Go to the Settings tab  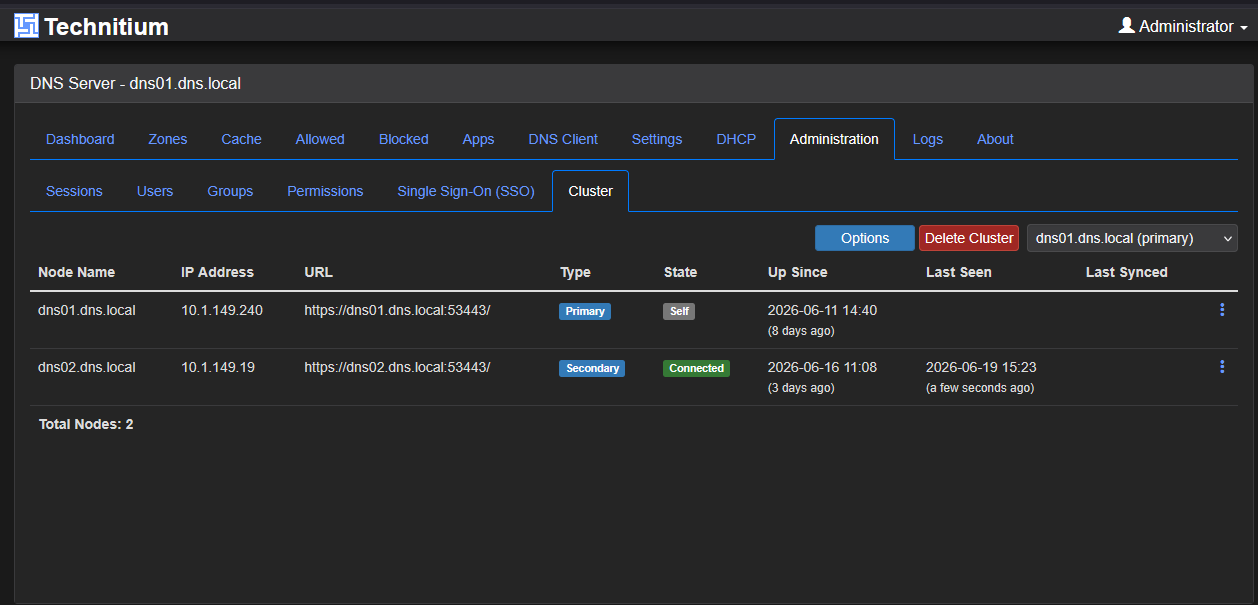tap(657, 139)
